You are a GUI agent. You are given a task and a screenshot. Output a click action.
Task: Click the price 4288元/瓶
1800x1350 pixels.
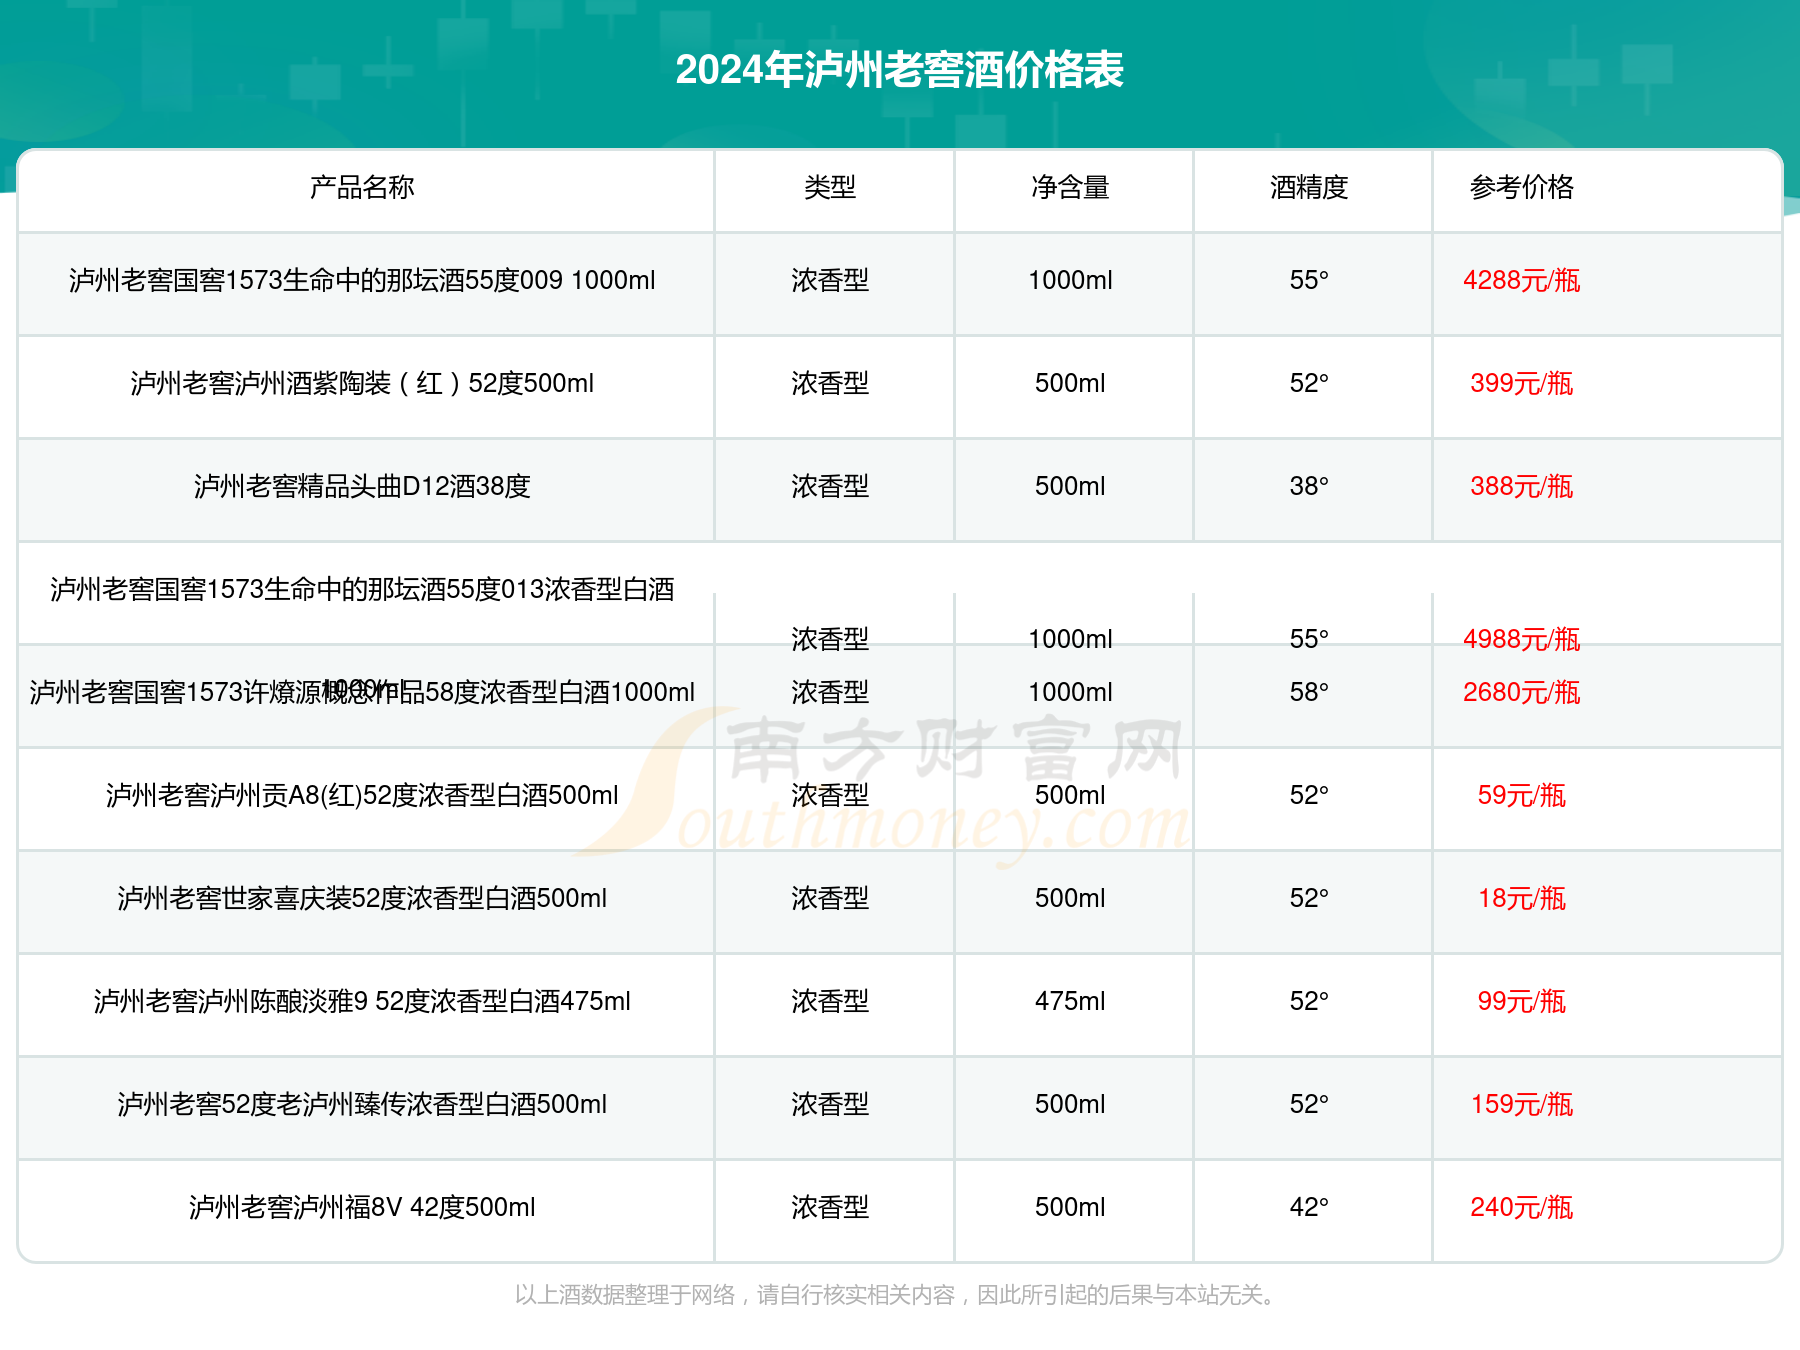pos(1522,280)
